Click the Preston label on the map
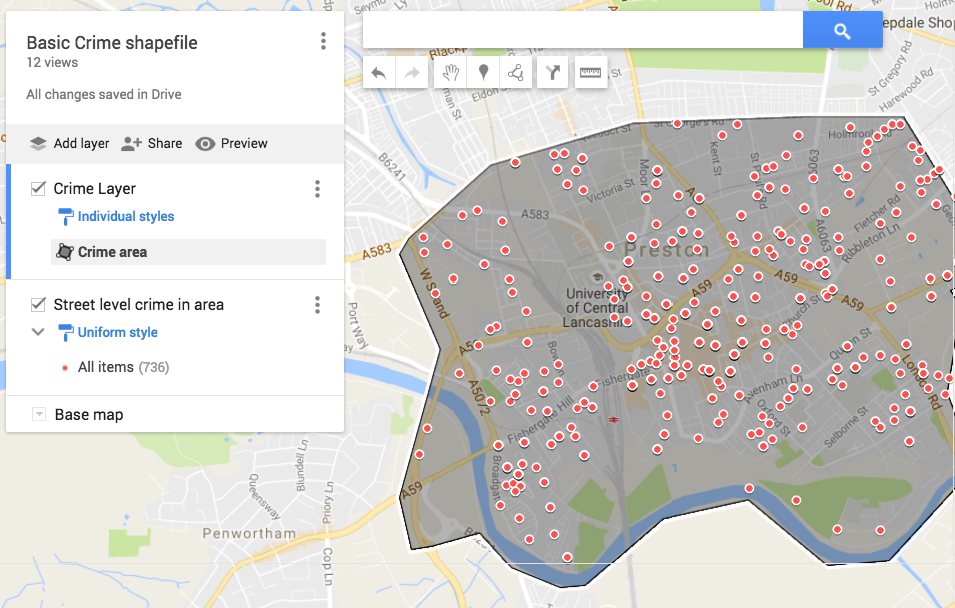This screenshot has width=955, height=608. click(x=666, y=250)
